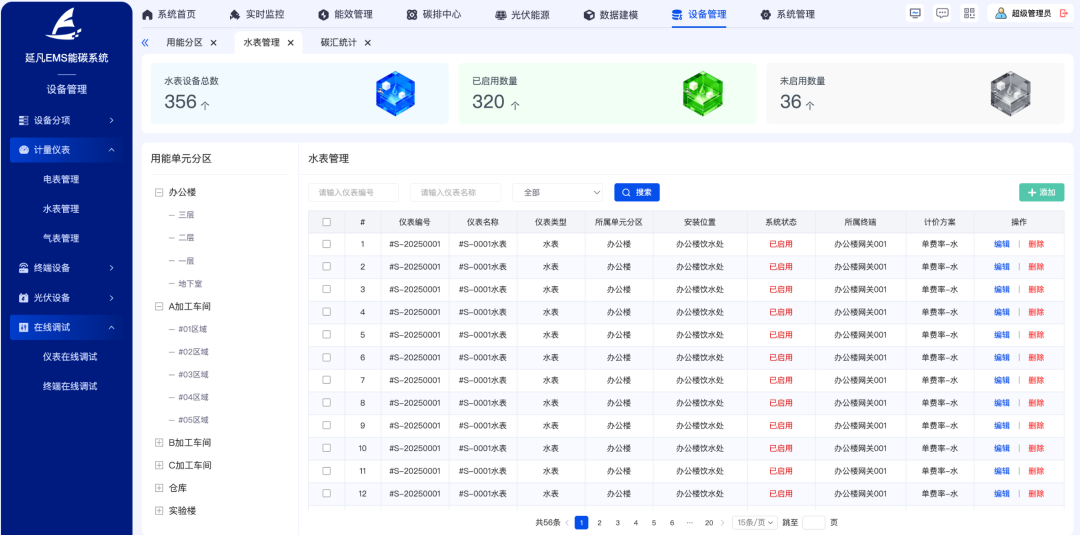The image size is (1080, 535).
Task: Click the blue 搜索 button
Action: coord(637,192)
